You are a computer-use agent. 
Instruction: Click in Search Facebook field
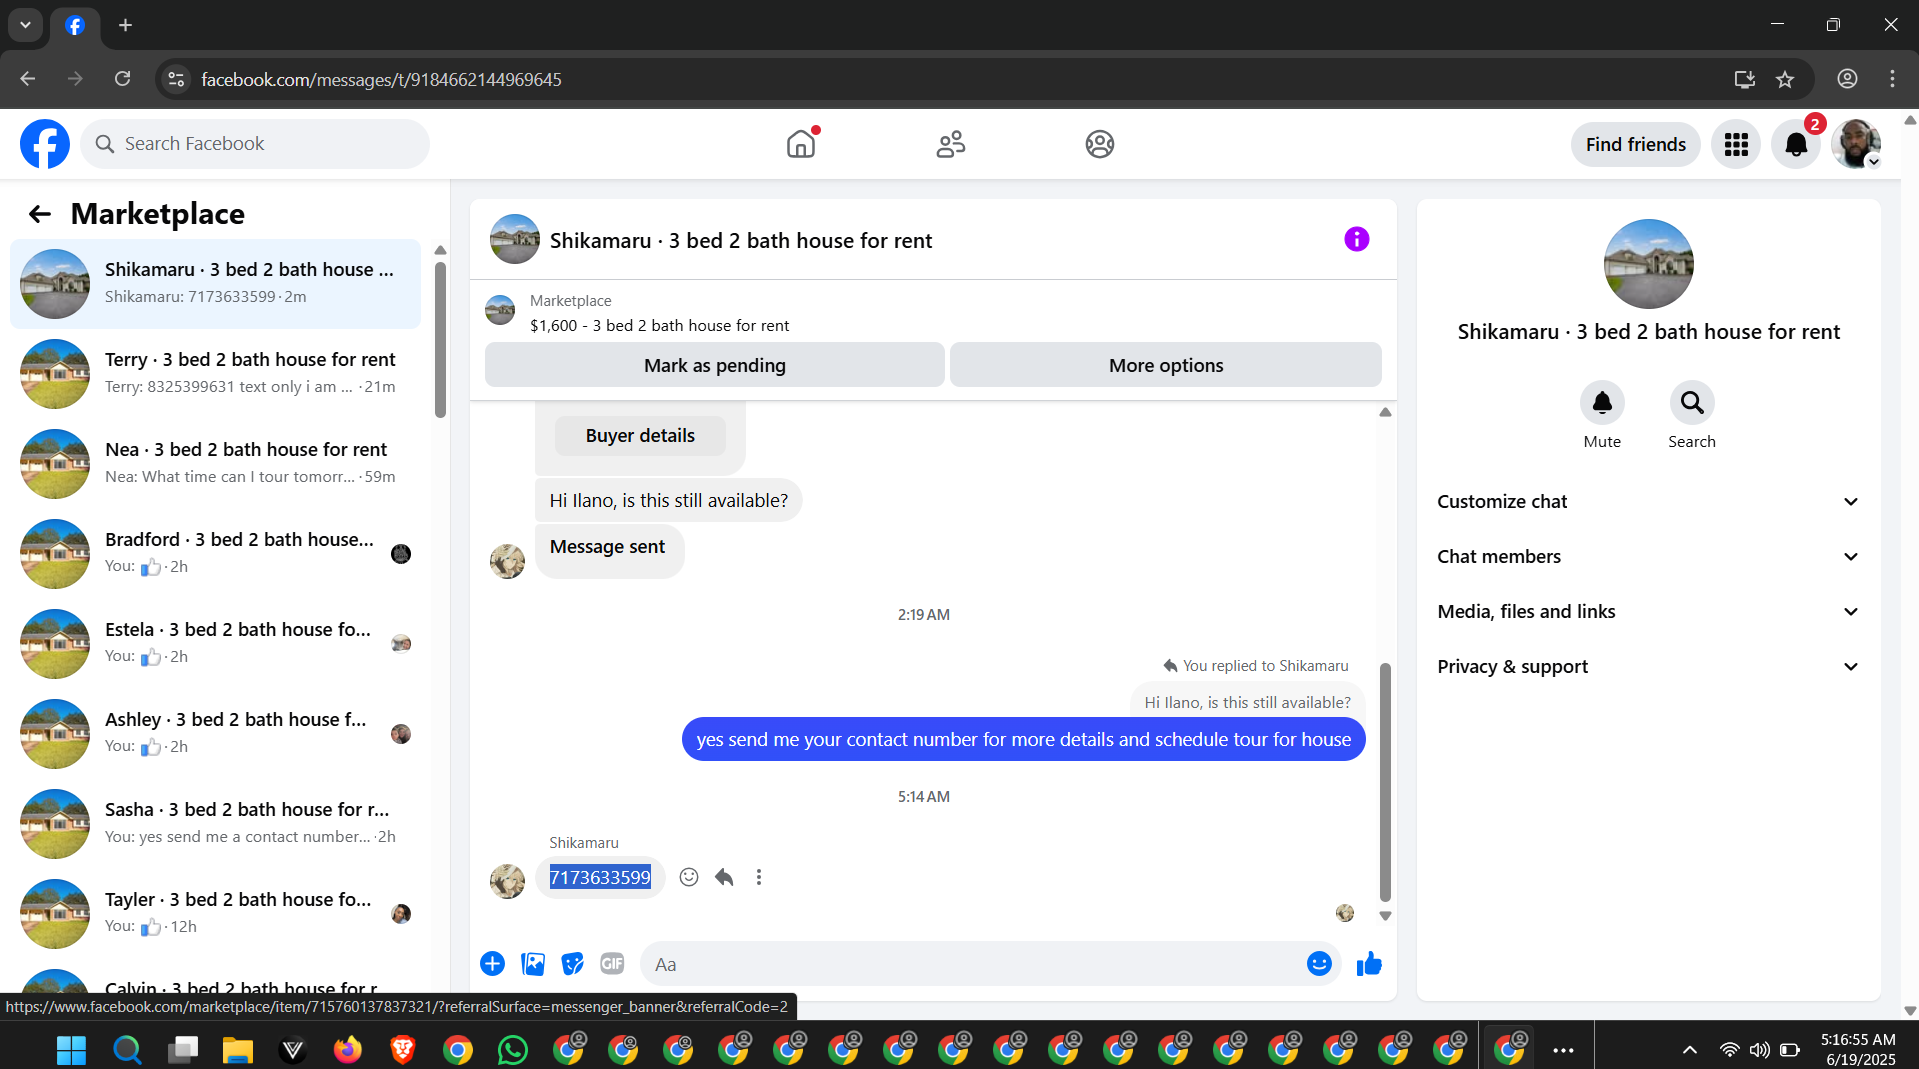255,144
